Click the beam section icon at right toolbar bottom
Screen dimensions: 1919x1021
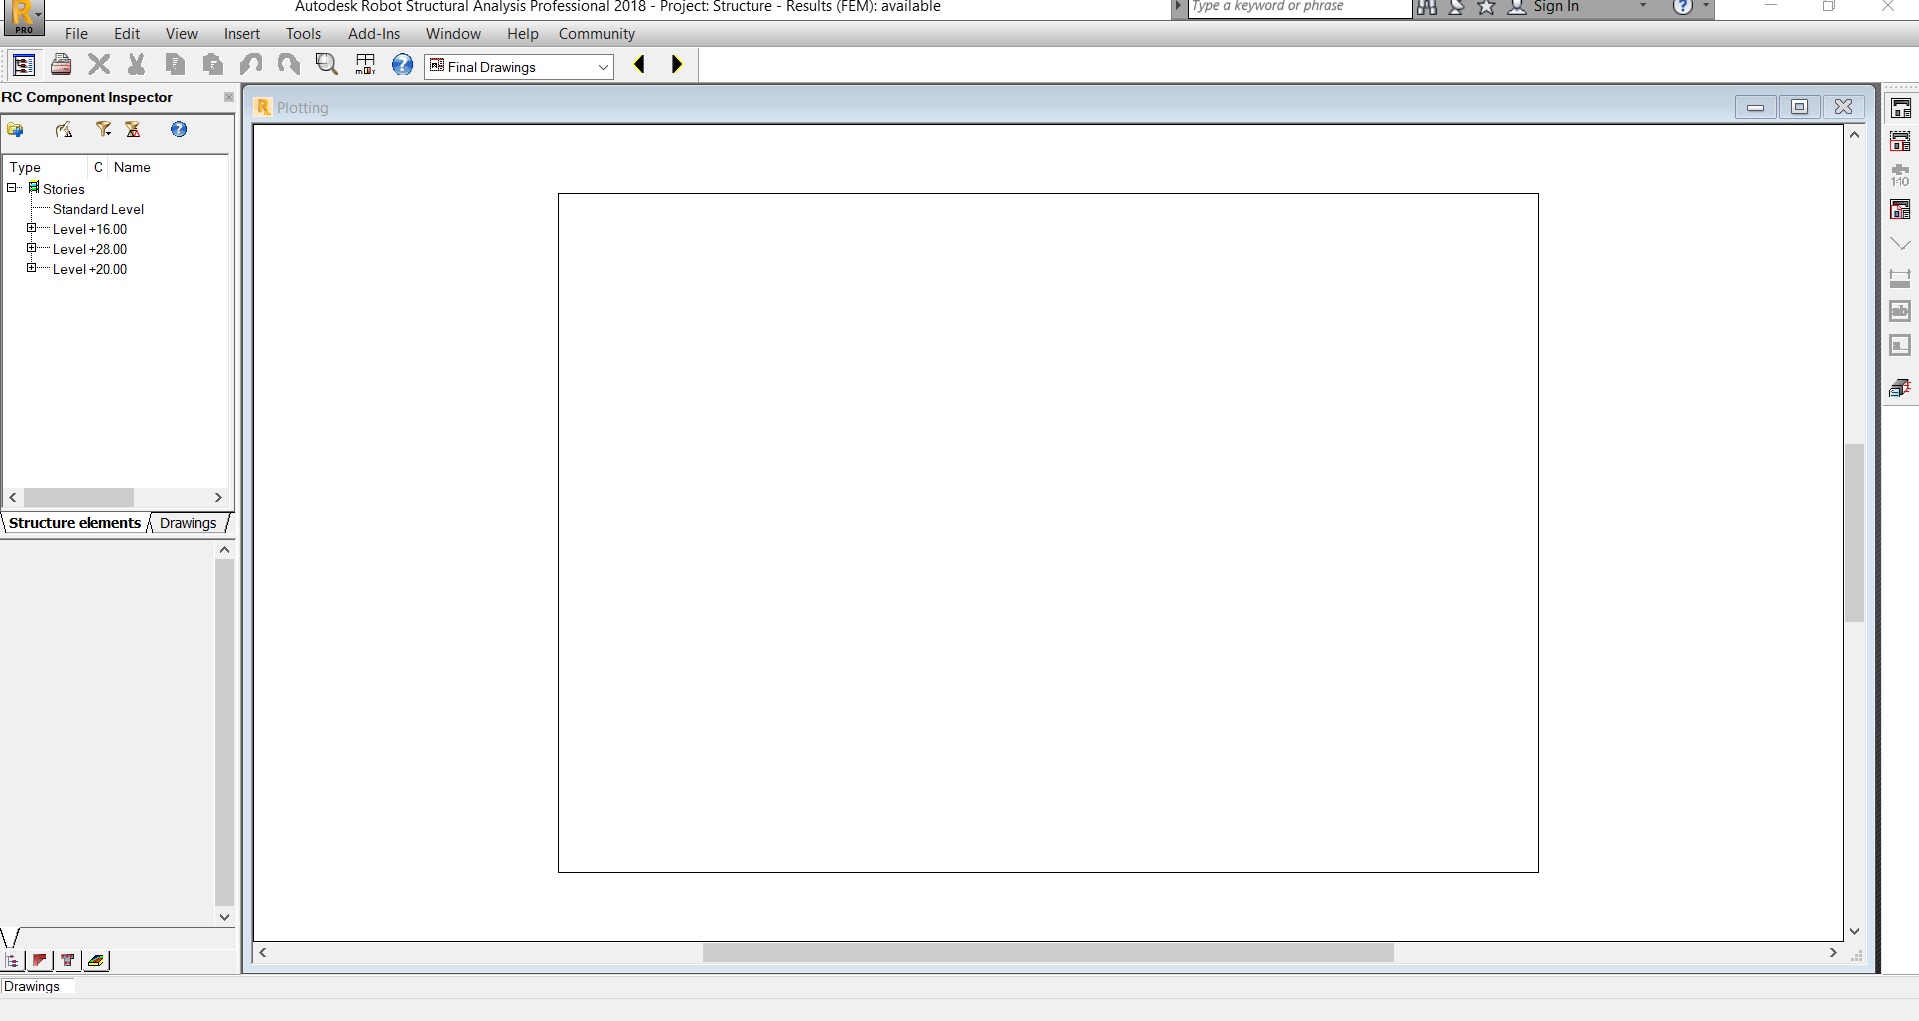(x=1900, y=388)
